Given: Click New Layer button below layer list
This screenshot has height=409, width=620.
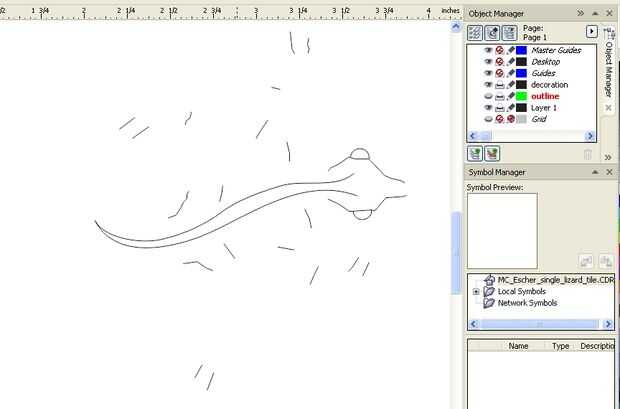Looking at the screenshot, I should tap(475, 153).
